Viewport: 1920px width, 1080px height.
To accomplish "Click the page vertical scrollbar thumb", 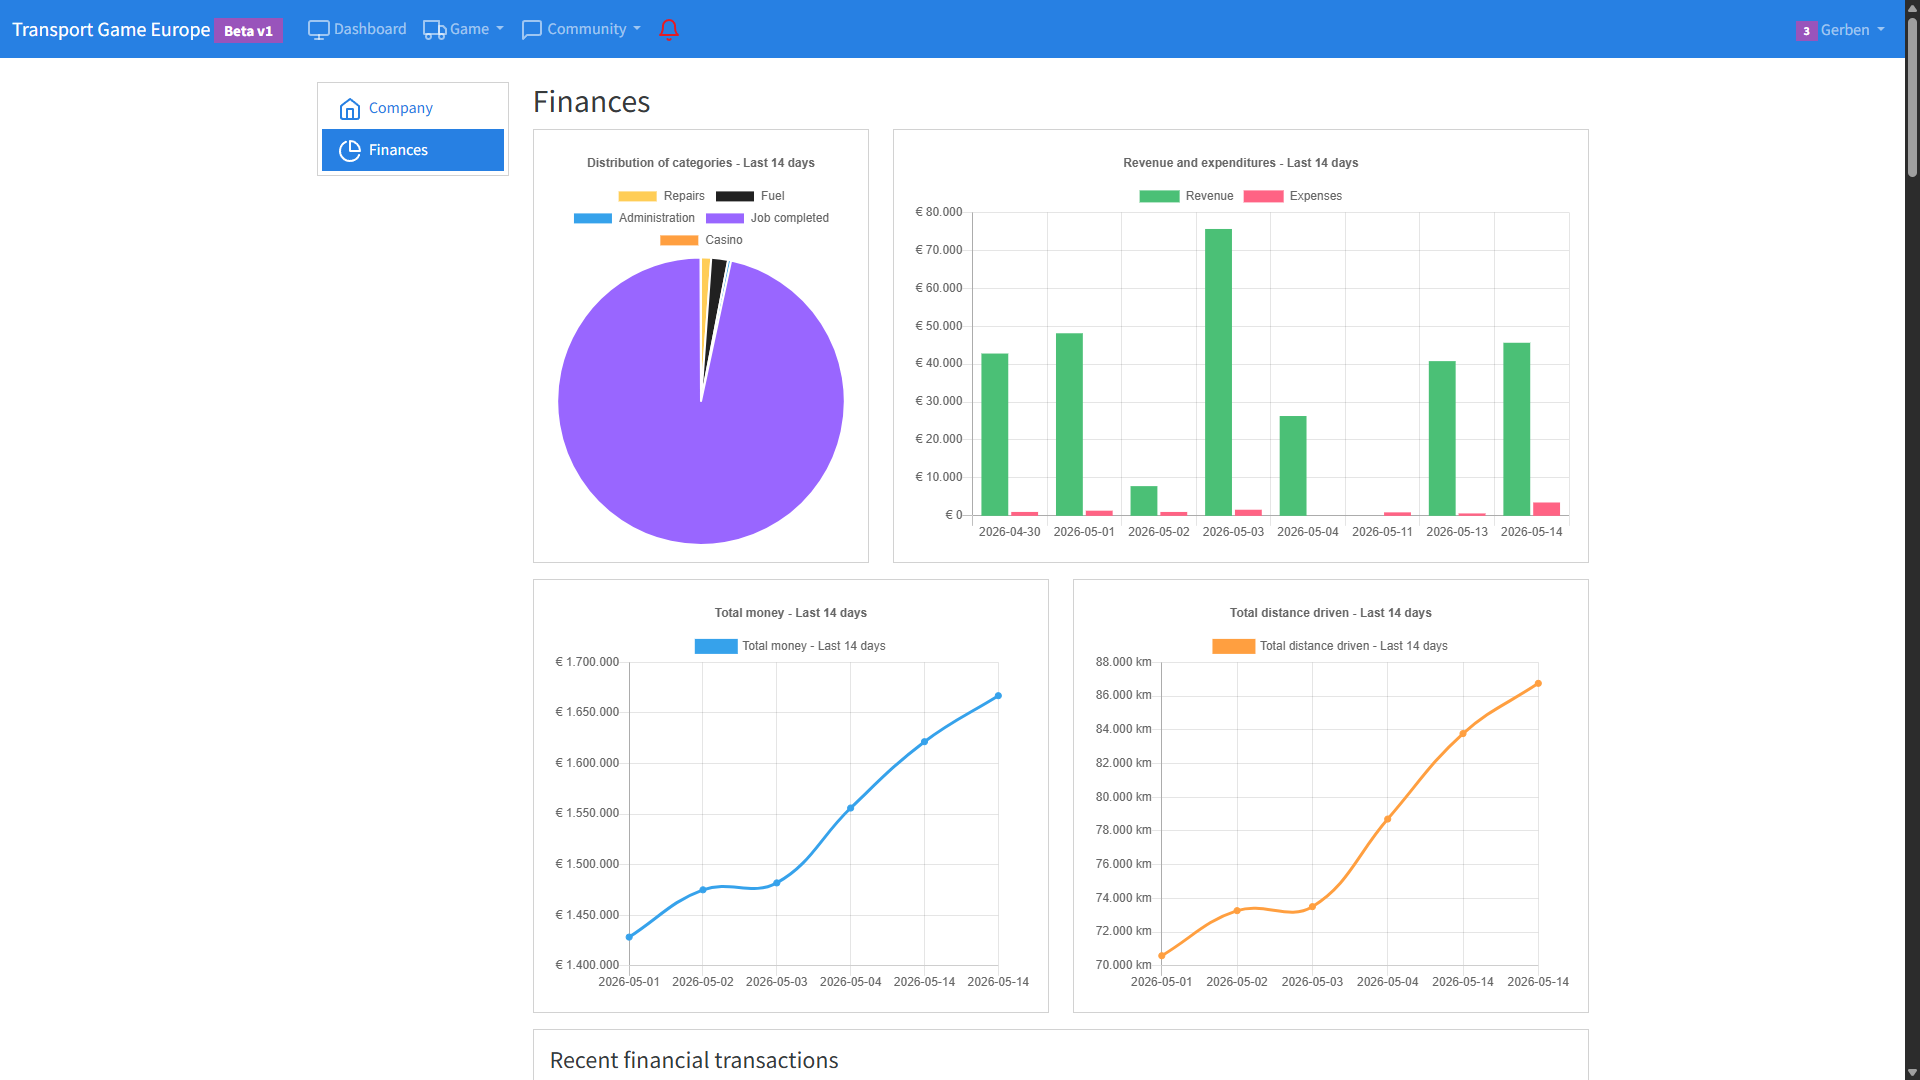I will point(1912,98).
